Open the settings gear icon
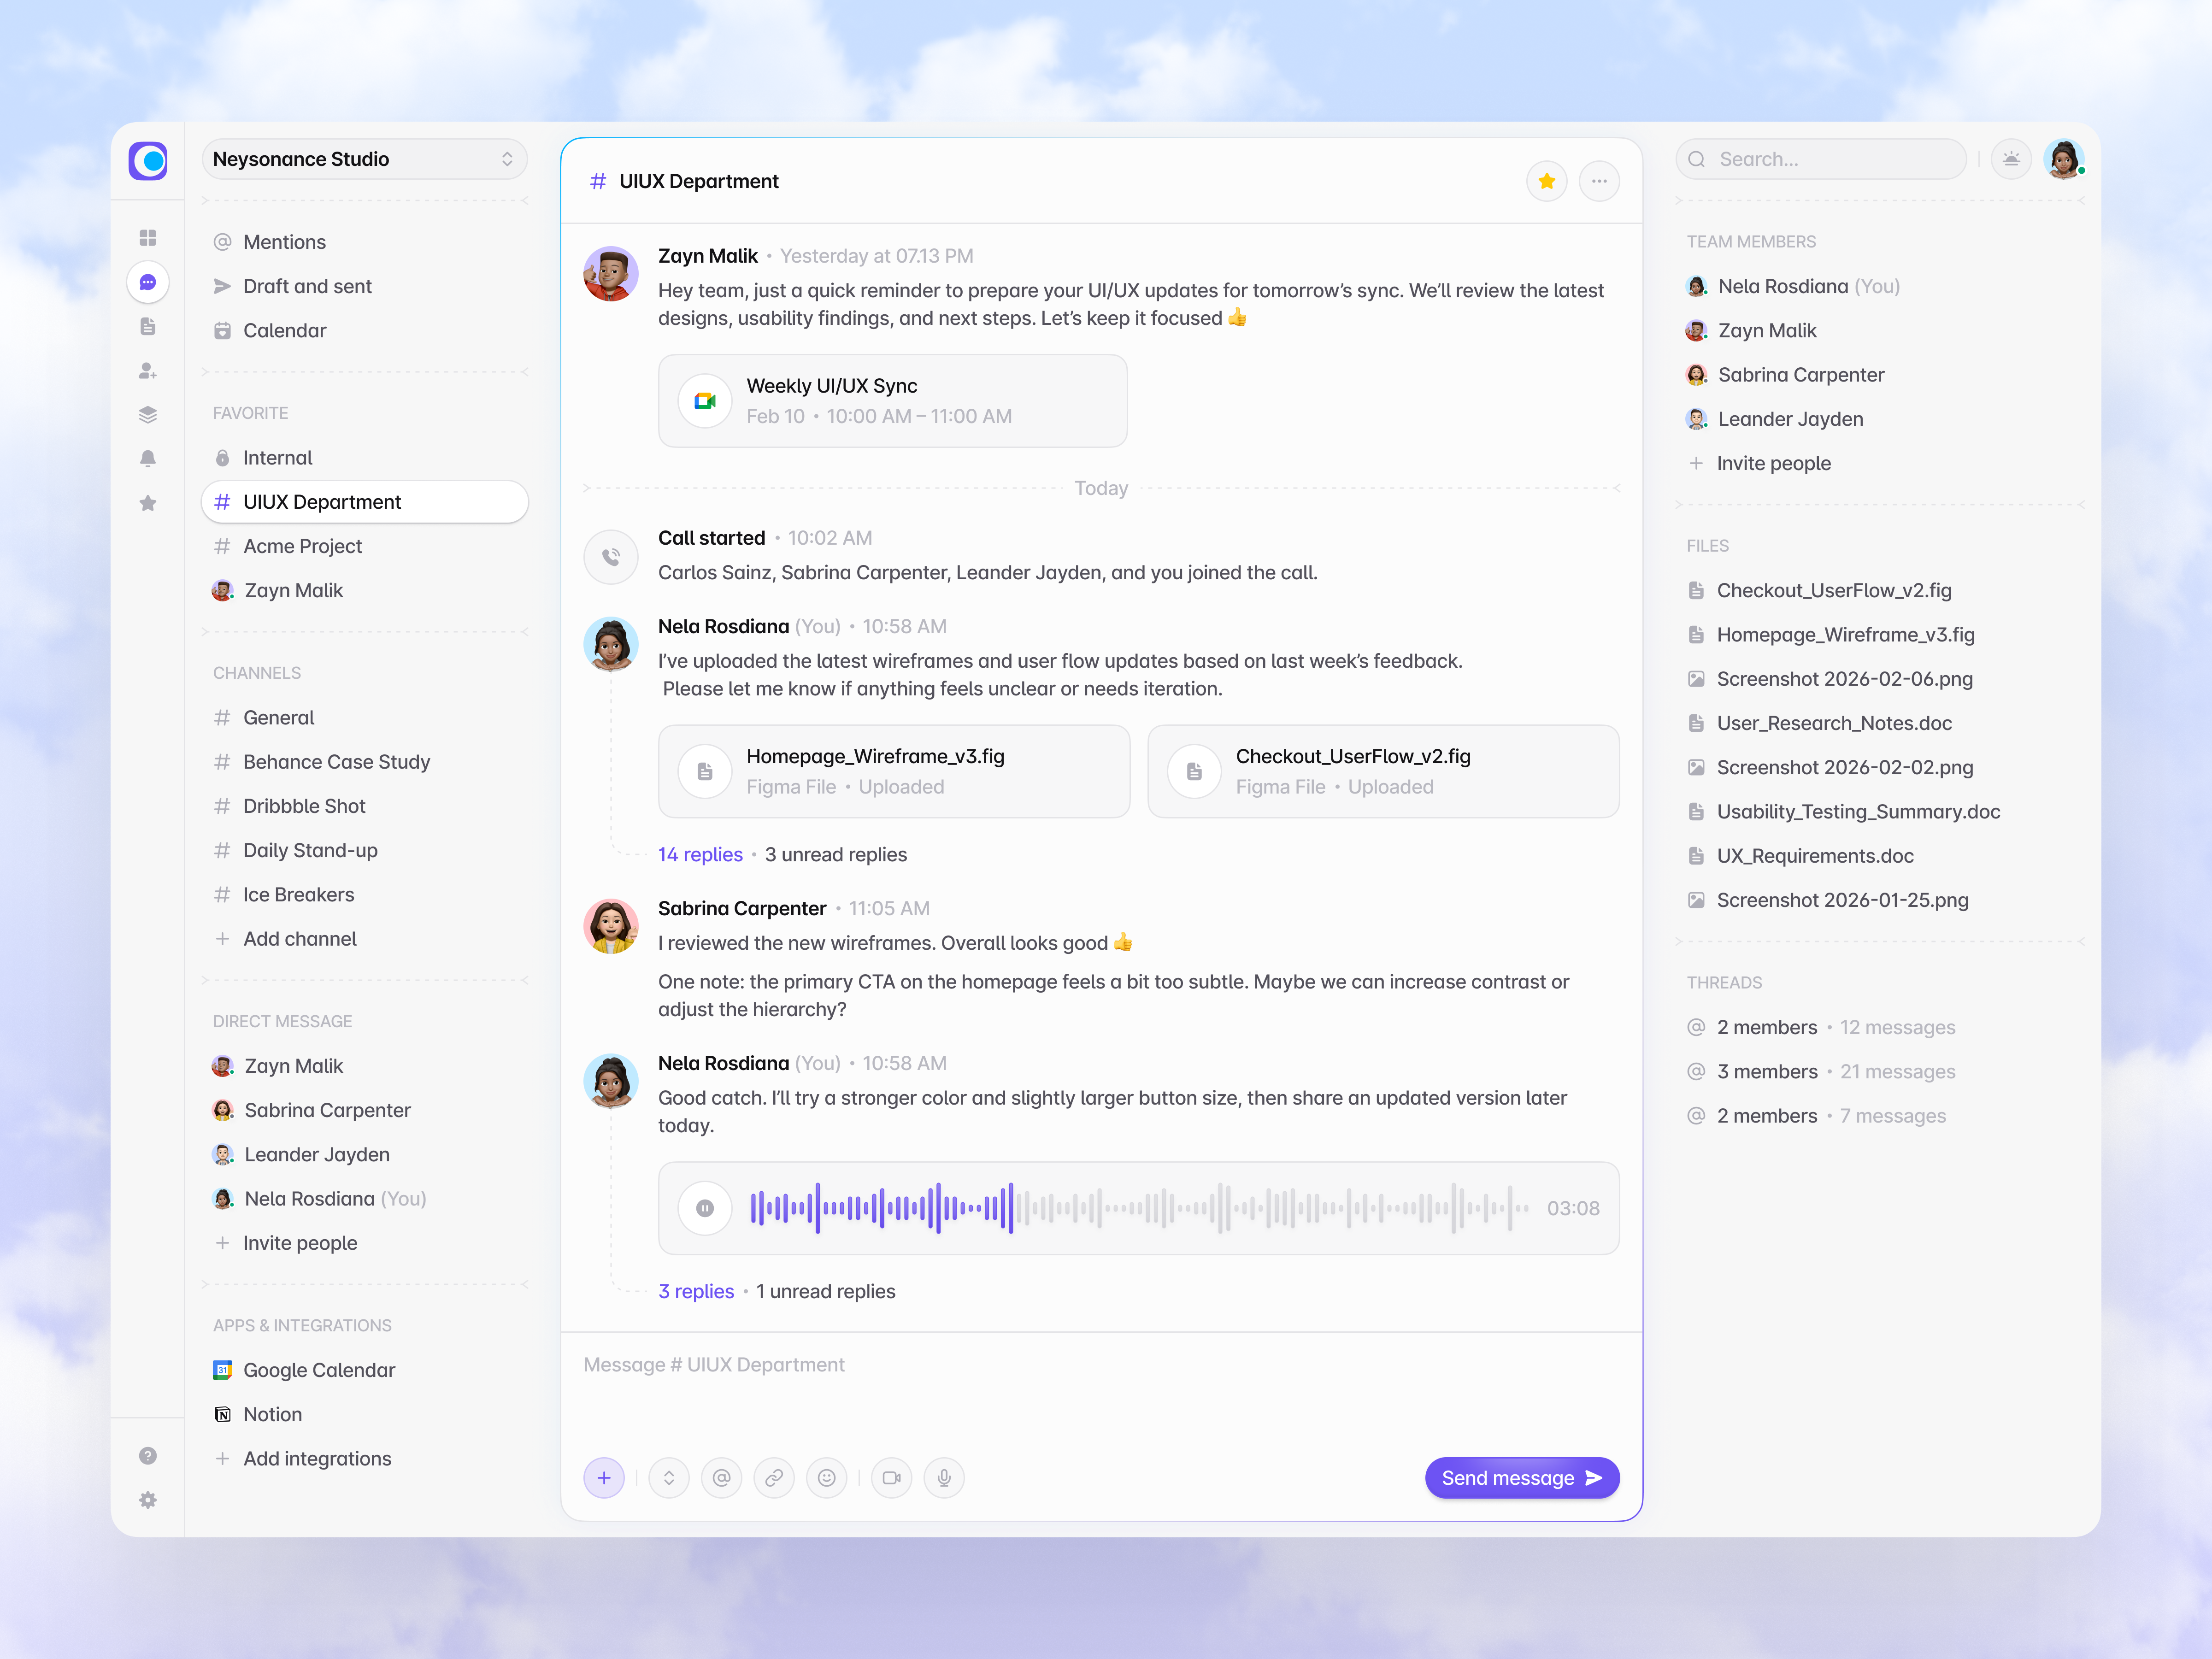 point(148,1500)
